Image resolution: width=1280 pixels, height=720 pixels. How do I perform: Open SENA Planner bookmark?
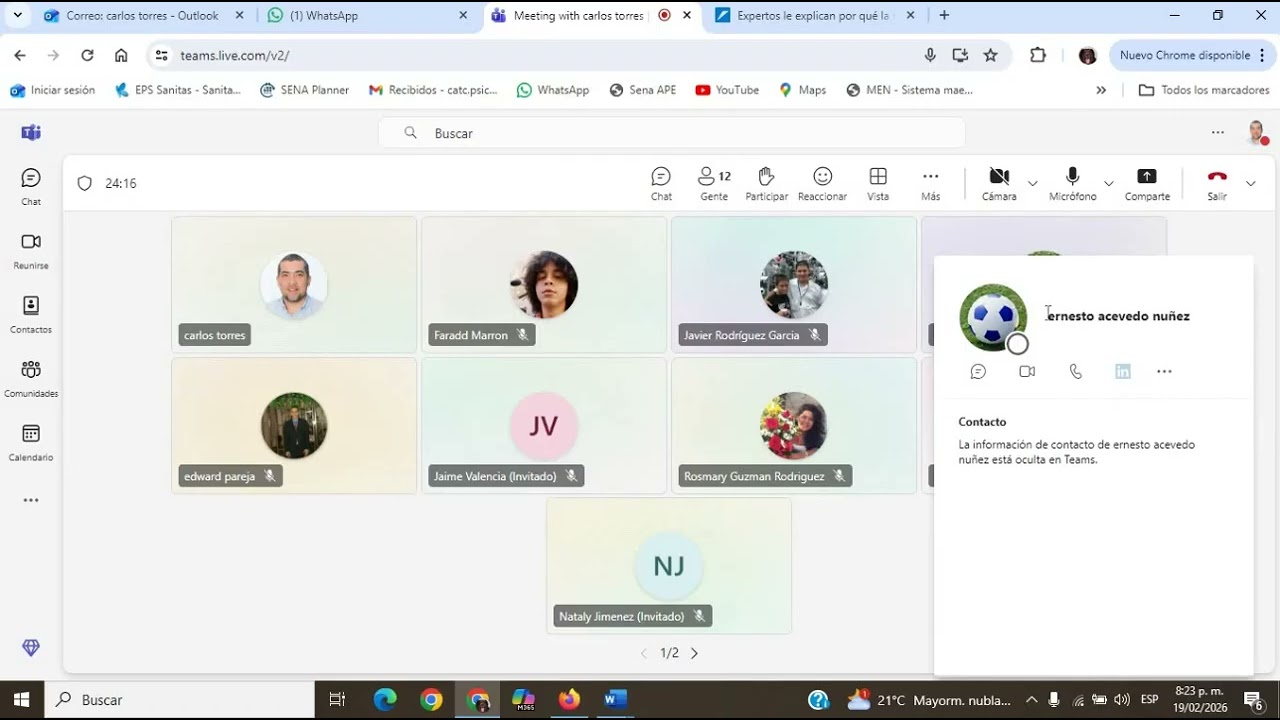click(x=304, y=90)
